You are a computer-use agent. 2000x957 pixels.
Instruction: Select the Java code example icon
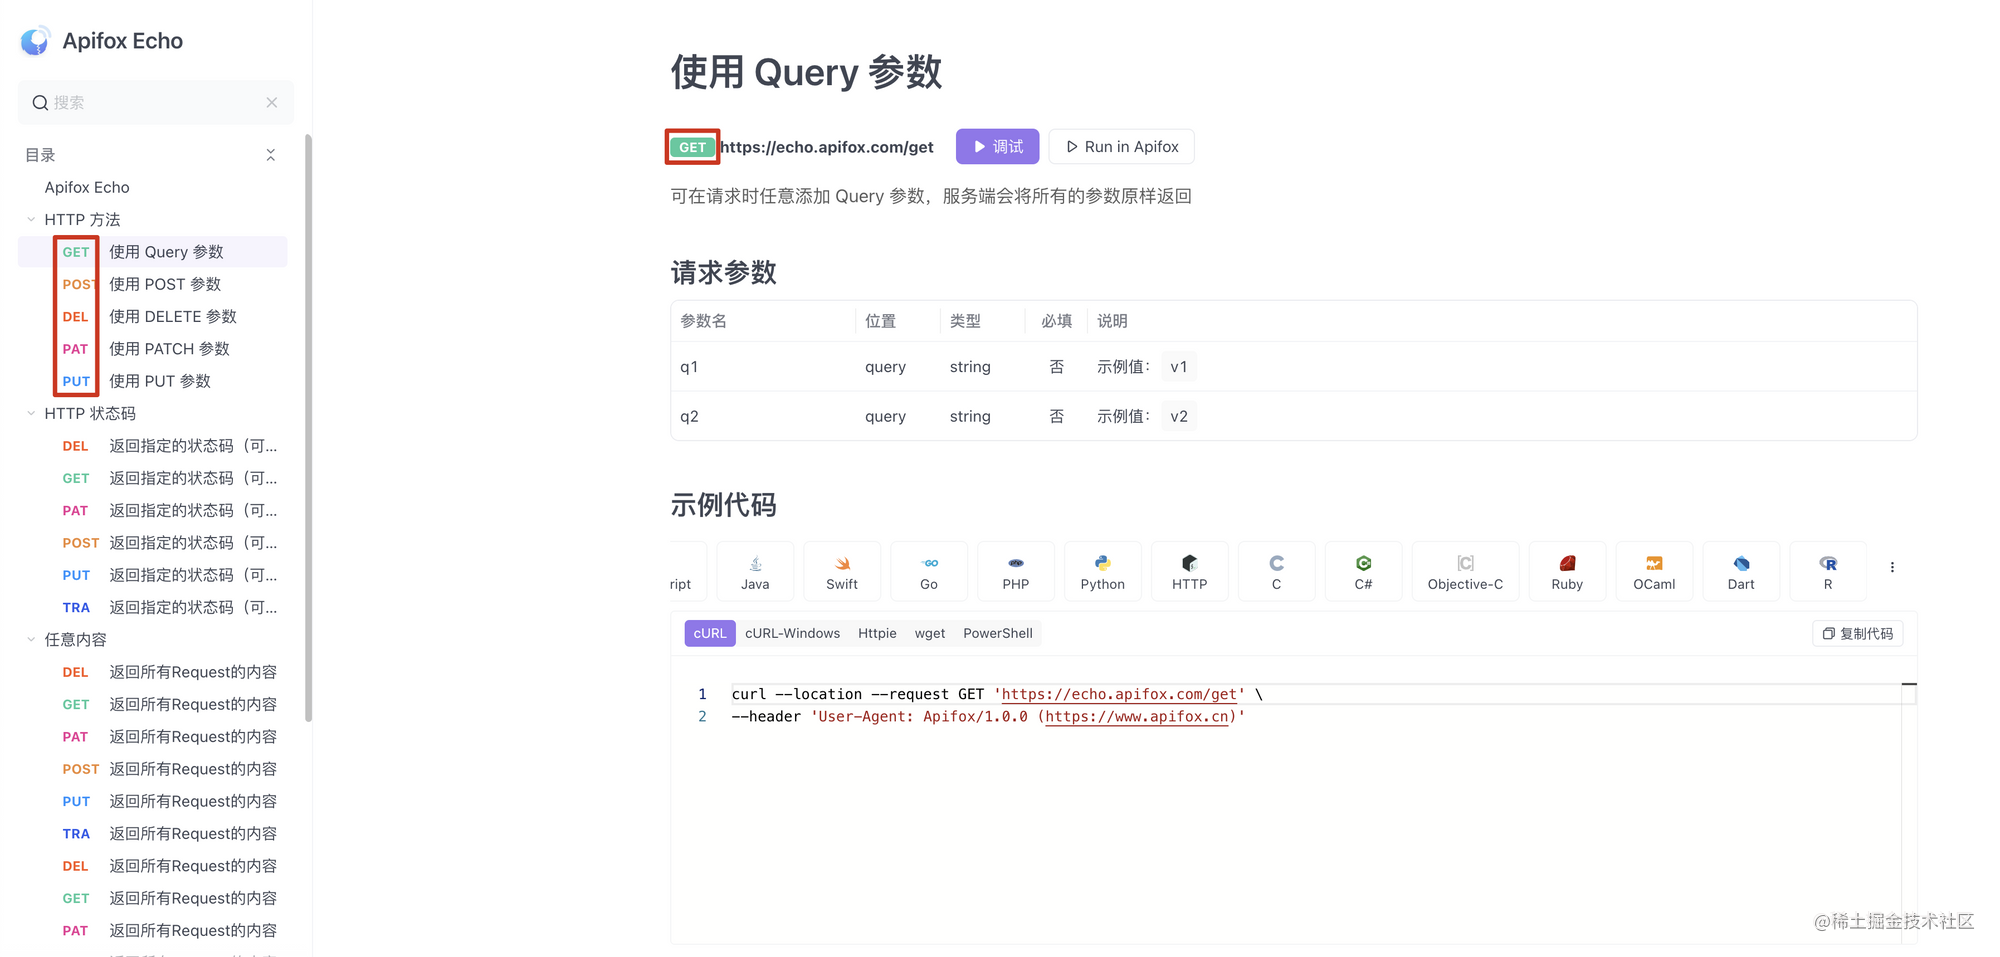[x=754, y=570]
